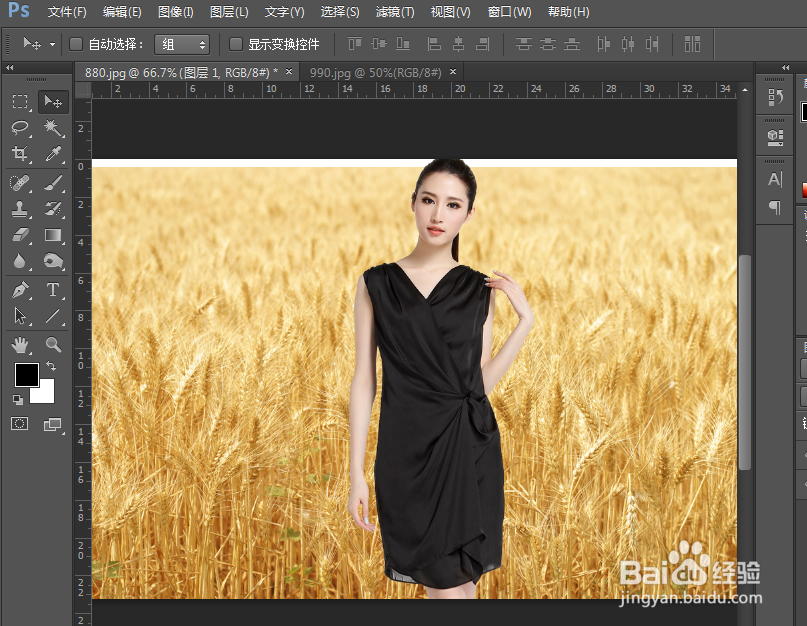Select the Zoom tool
This screenshot has width=807, height=626.
tap(53, 344)
